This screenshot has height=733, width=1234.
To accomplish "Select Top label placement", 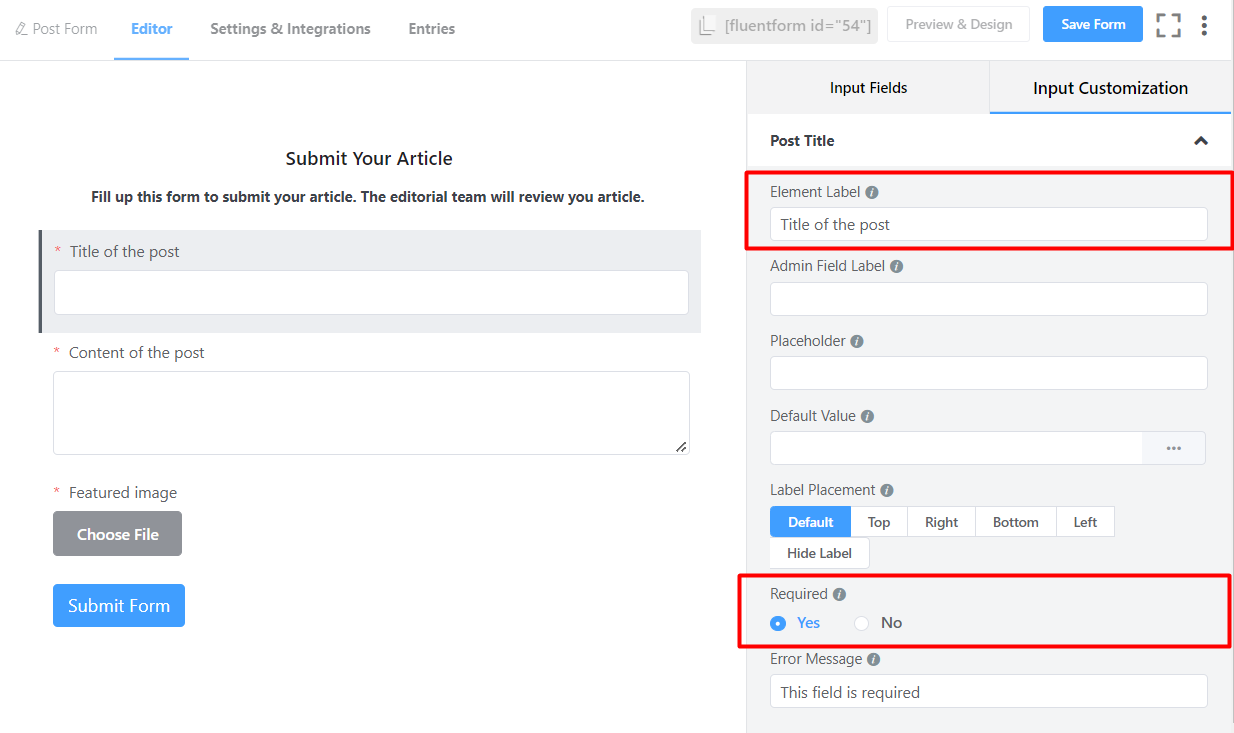I will [x=879, y=522].
